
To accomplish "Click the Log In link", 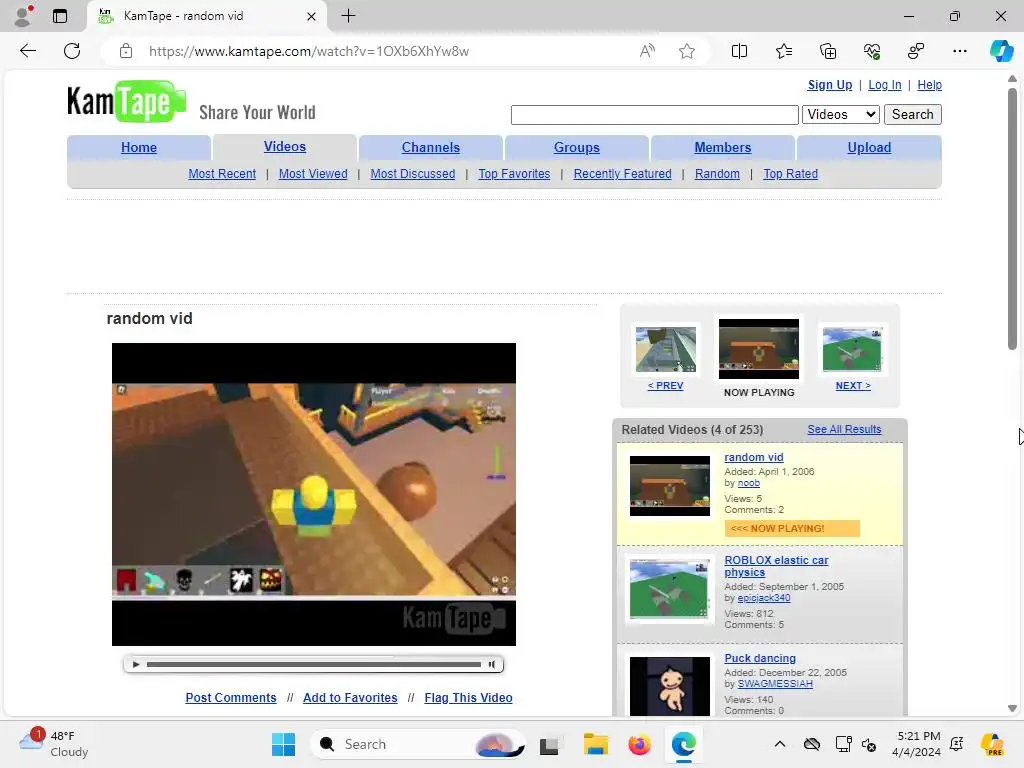I will click(x=884, y=85).
